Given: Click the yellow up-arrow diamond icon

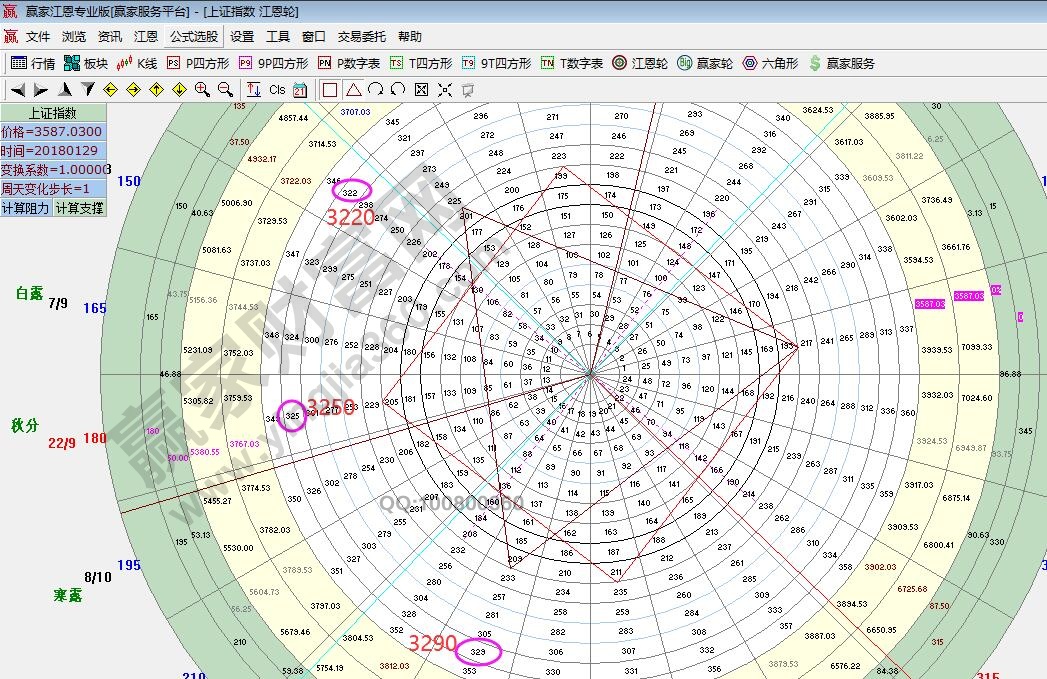Looking at the screenshot, I should click(156, 89).
